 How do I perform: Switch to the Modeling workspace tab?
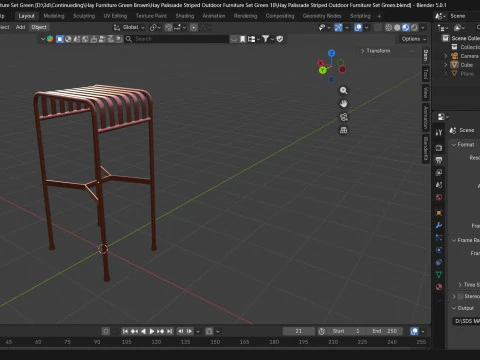54,16
